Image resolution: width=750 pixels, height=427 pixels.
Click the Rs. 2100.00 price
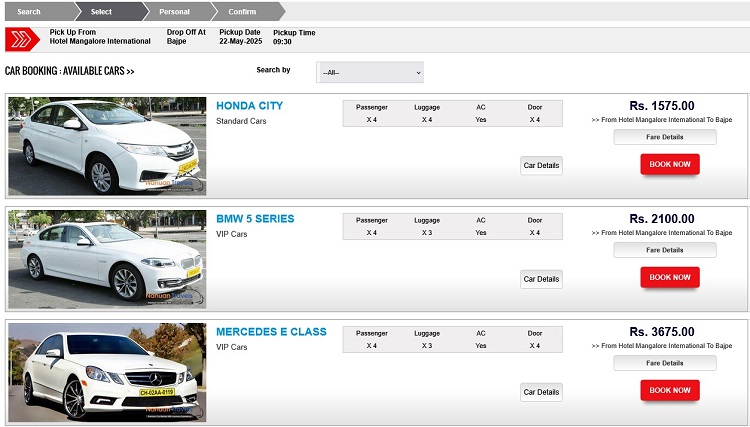tap(662, 219)
